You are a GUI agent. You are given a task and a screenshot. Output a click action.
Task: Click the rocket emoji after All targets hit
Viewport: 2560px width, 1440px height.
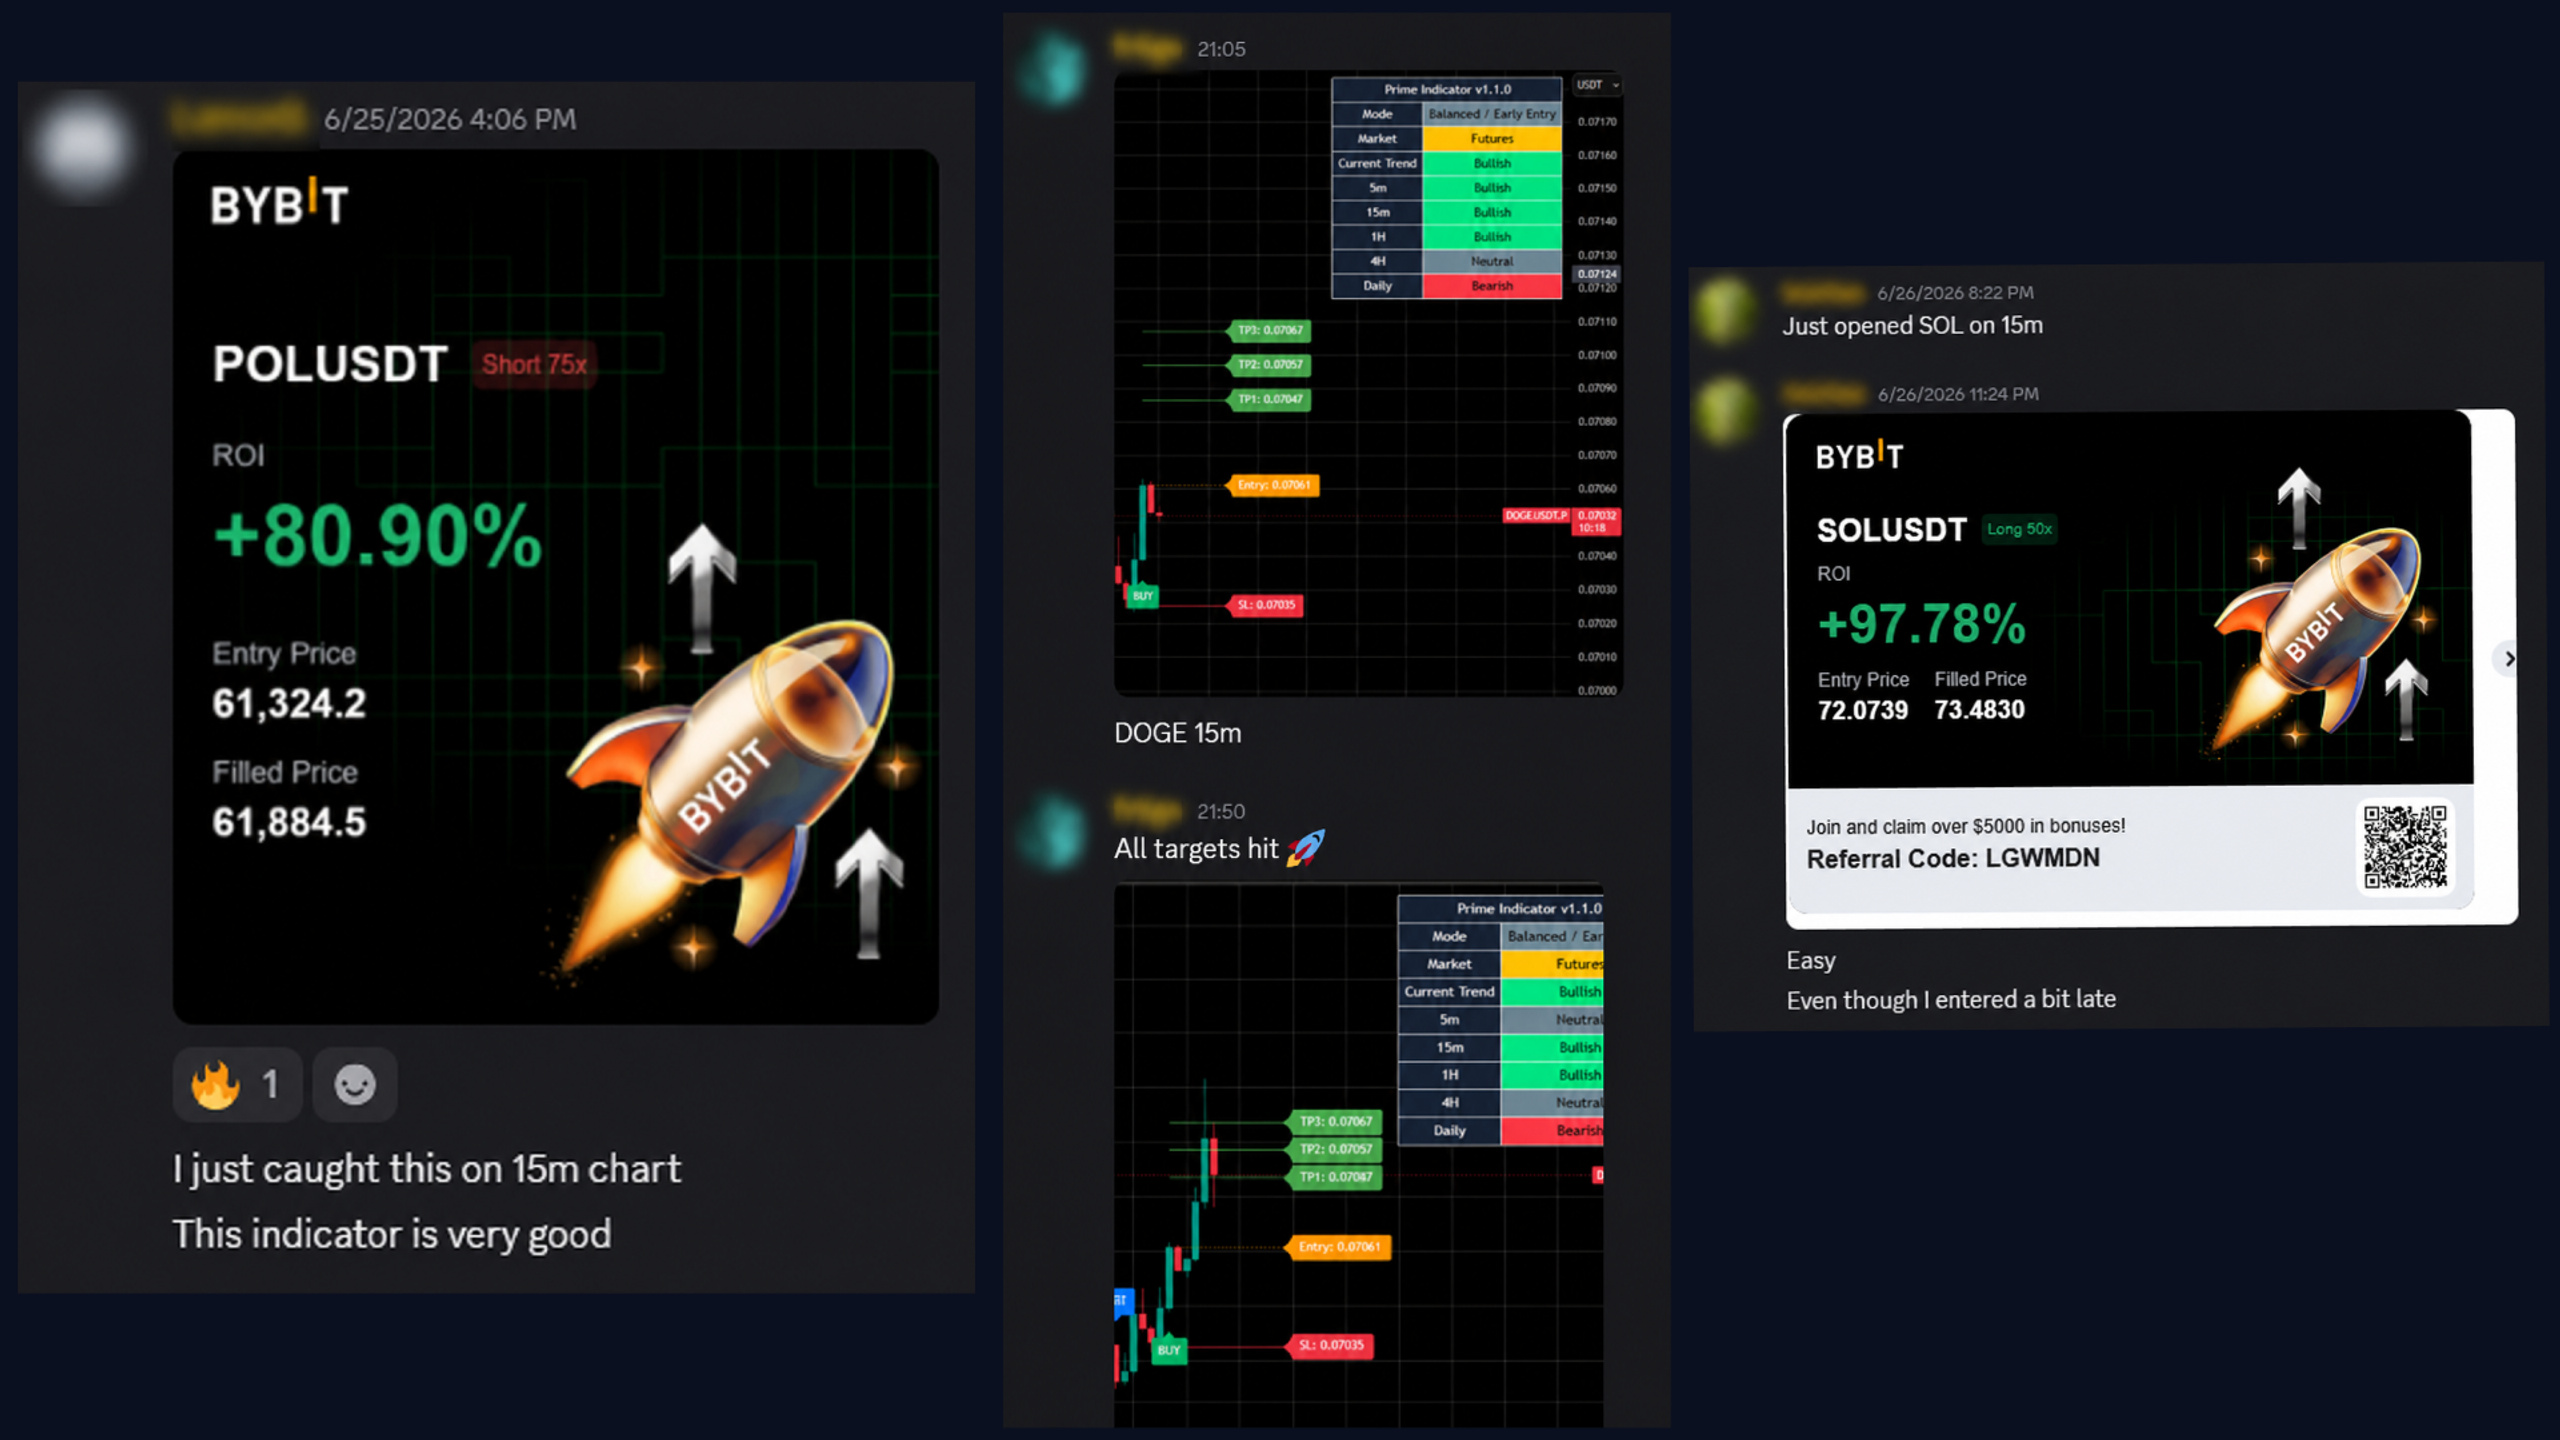[1305, 848]
